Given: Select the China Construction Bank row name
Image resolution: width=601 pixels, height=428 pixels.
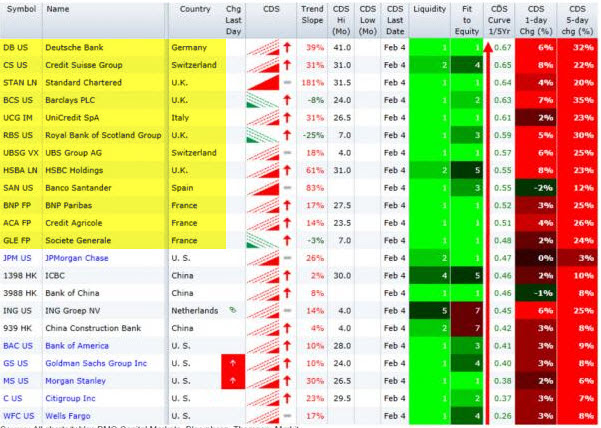Looking at the screenshot, I should pos(93,328).
